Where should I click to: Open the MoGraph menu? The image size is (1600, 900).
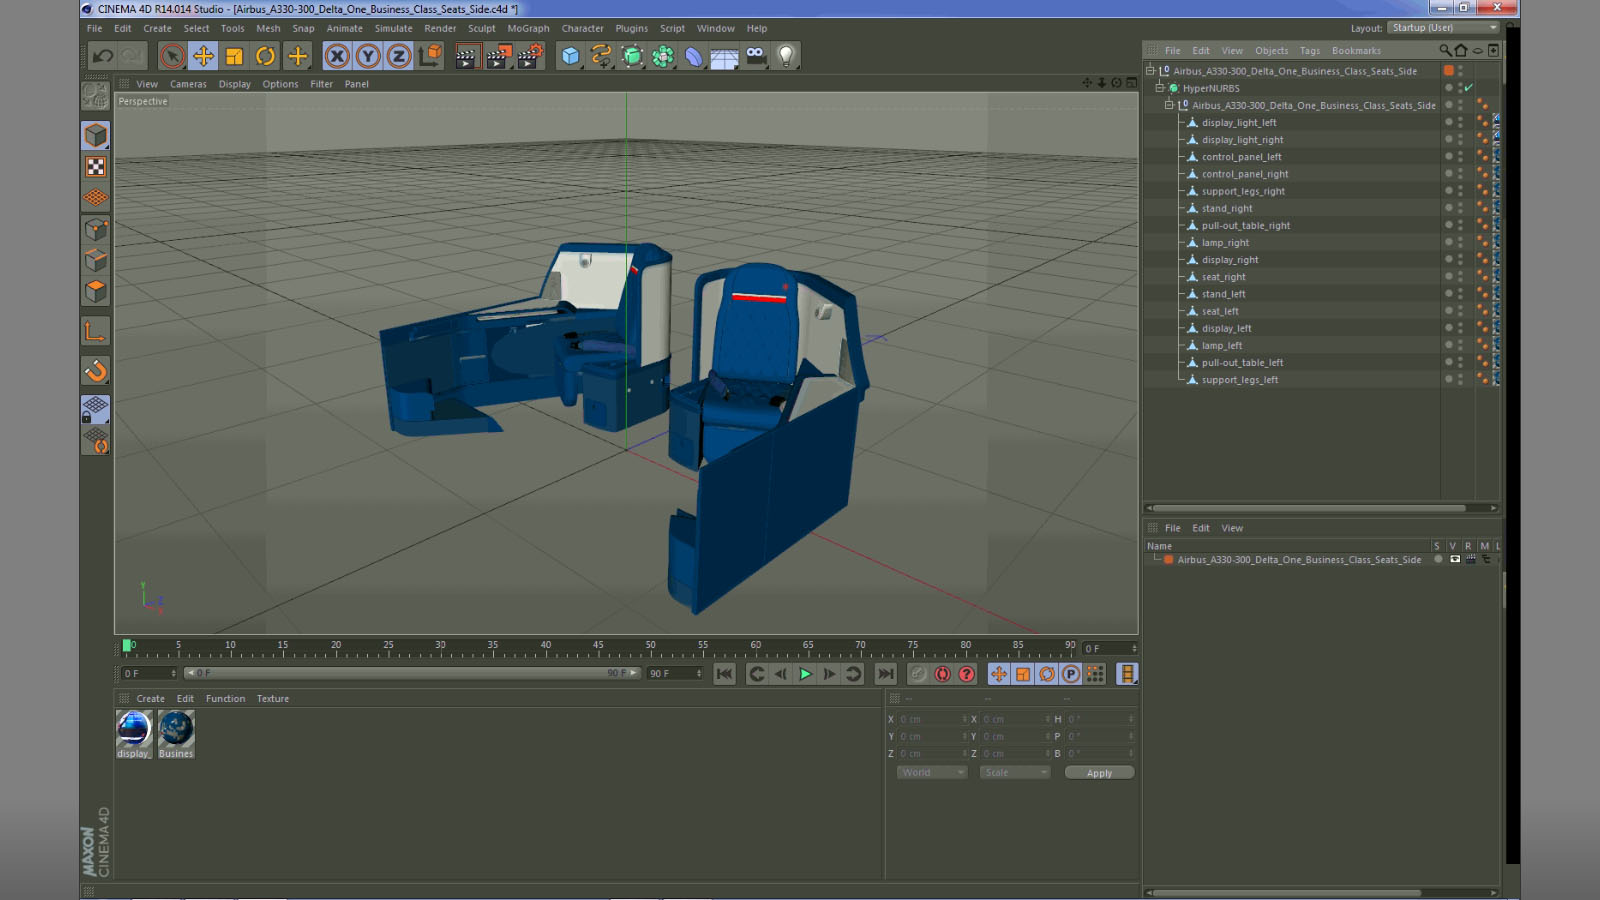click(528, 28)
